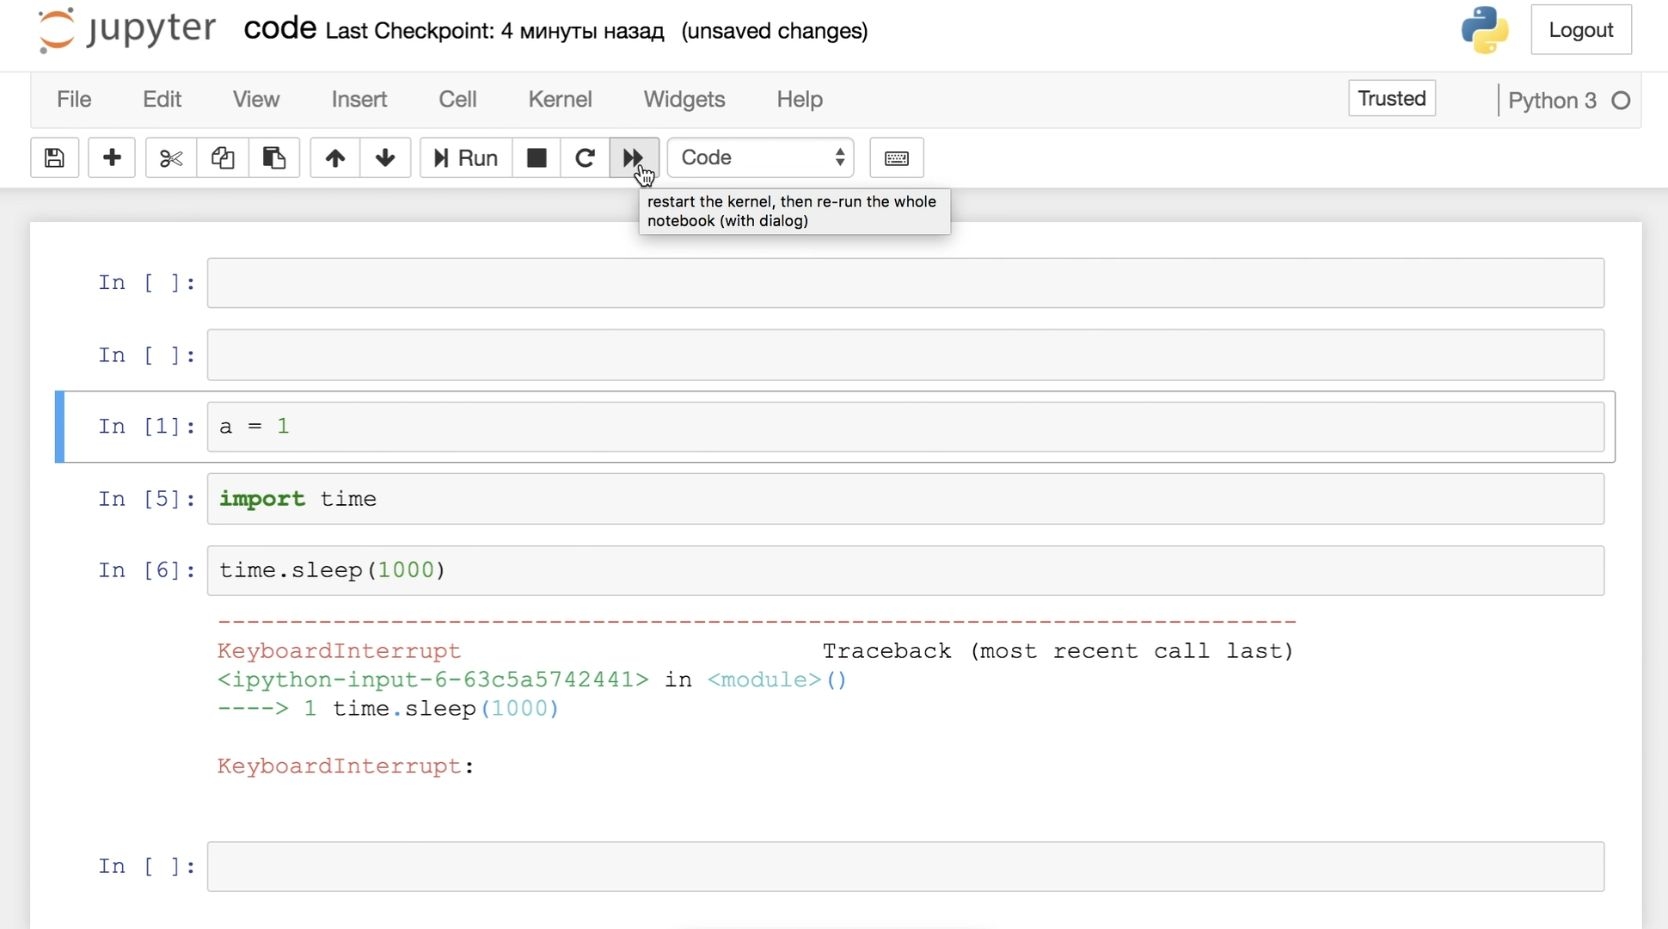The width and height of the screenshot is (1668, 929).
Task: Paste cells below icon
Action: click(x=274, y=158)
